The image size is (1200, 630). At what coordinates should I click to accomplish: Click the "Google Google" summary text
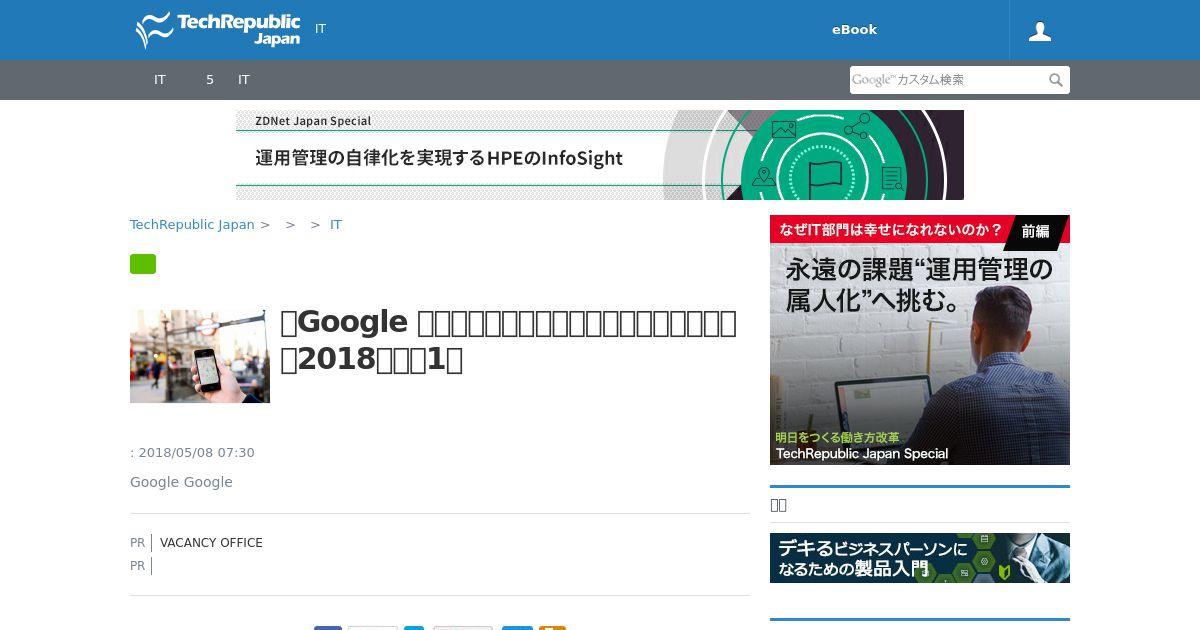181,482
